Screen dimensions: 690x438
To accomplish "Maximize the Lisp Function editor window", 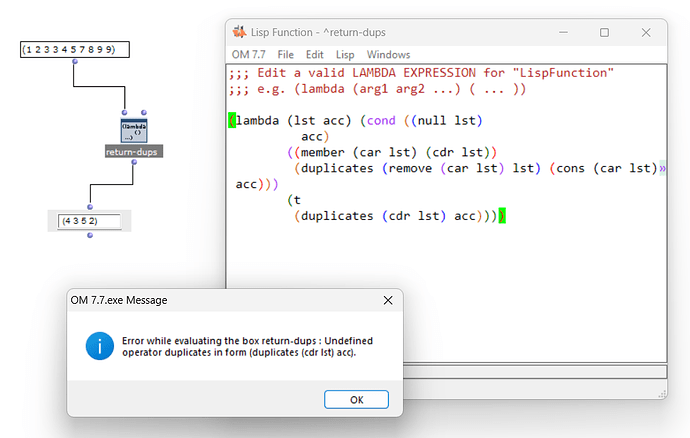I will pyautogui.click(x=604, y=32).
